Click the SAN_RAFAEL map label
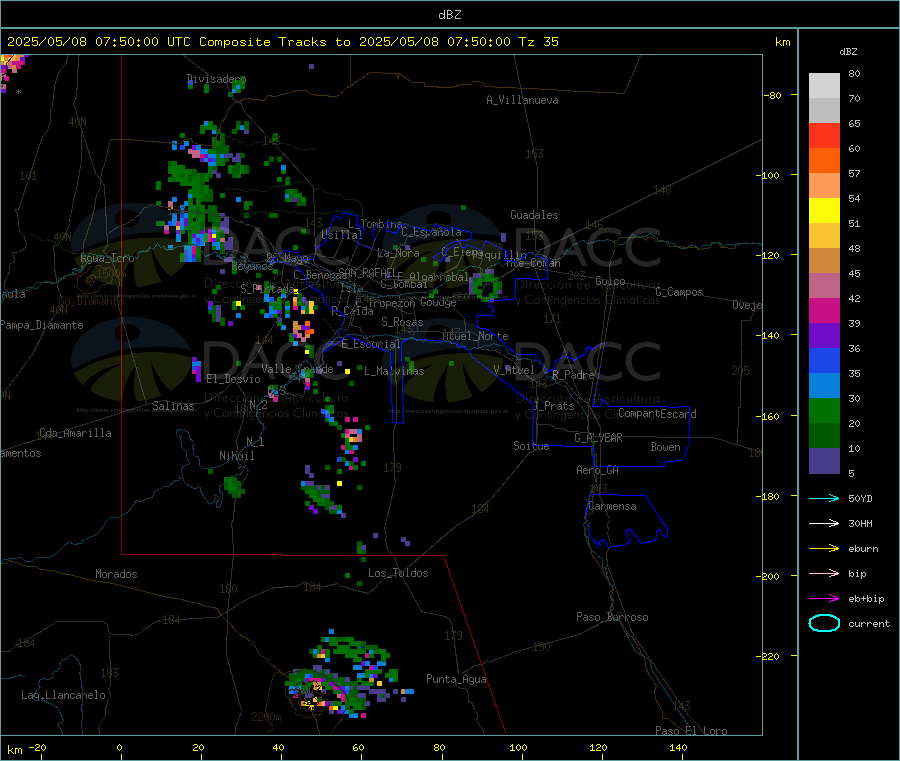Screen dimensions: 900x761 [x=366, y=273]
